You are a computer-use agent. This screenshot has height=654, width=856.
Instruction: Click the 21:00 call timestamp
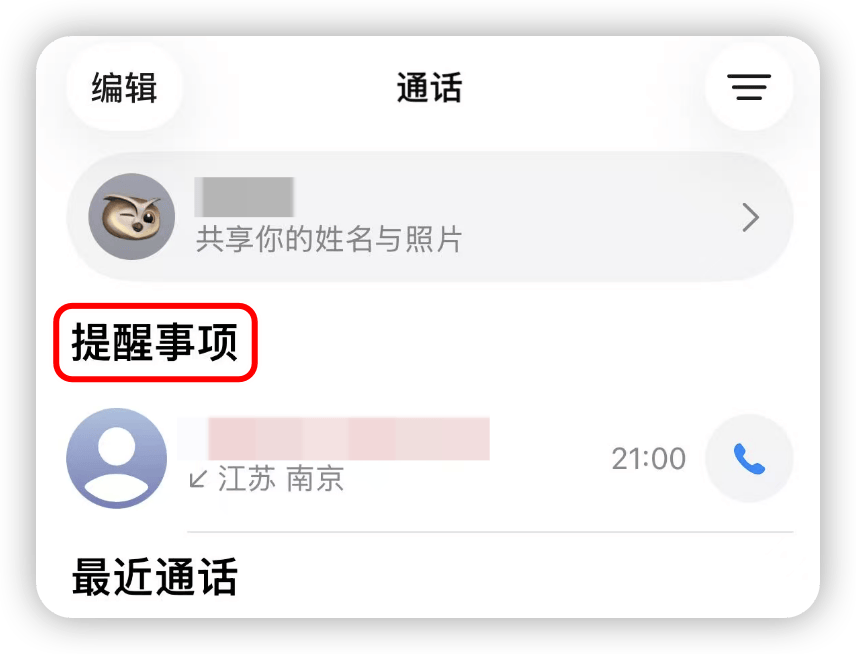(649, 459)
